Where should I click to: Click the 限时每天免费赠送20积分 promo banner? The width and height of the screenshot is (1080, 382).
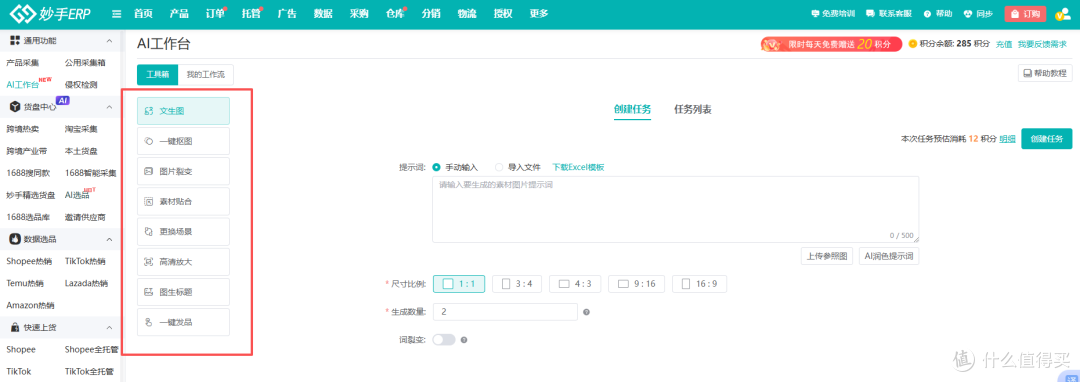(x=831, y=44)
